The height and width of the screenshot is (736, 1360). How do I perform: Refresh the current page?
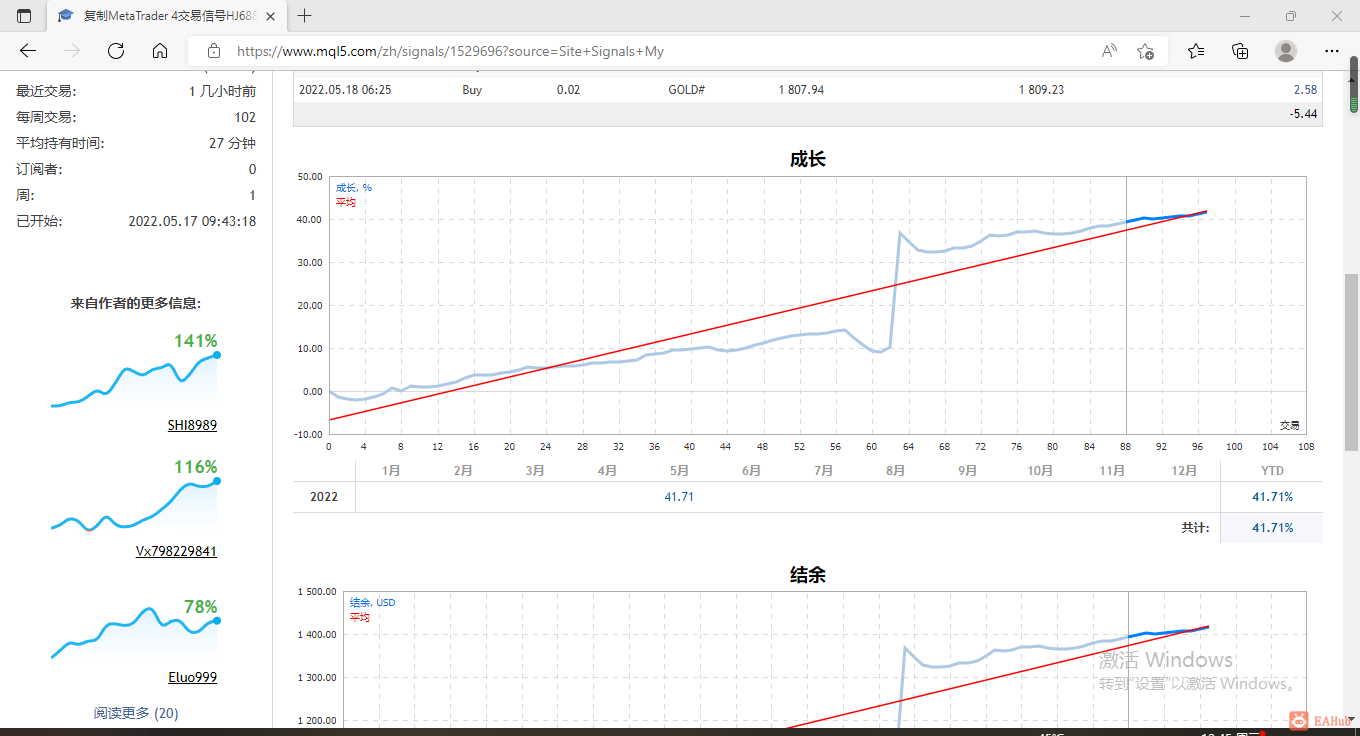click(x=115, y=51)
